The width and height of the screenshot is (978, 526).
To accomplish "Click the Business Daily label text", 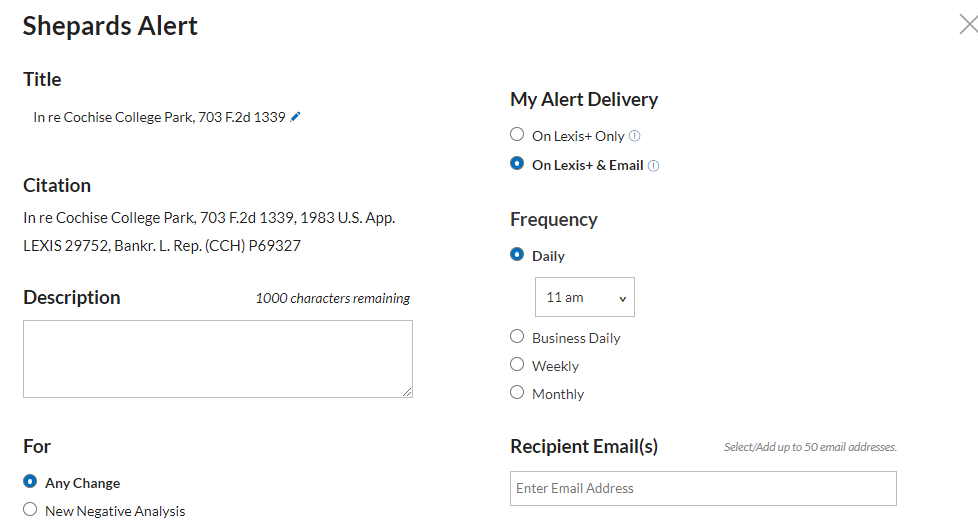I will pos(576,338).
